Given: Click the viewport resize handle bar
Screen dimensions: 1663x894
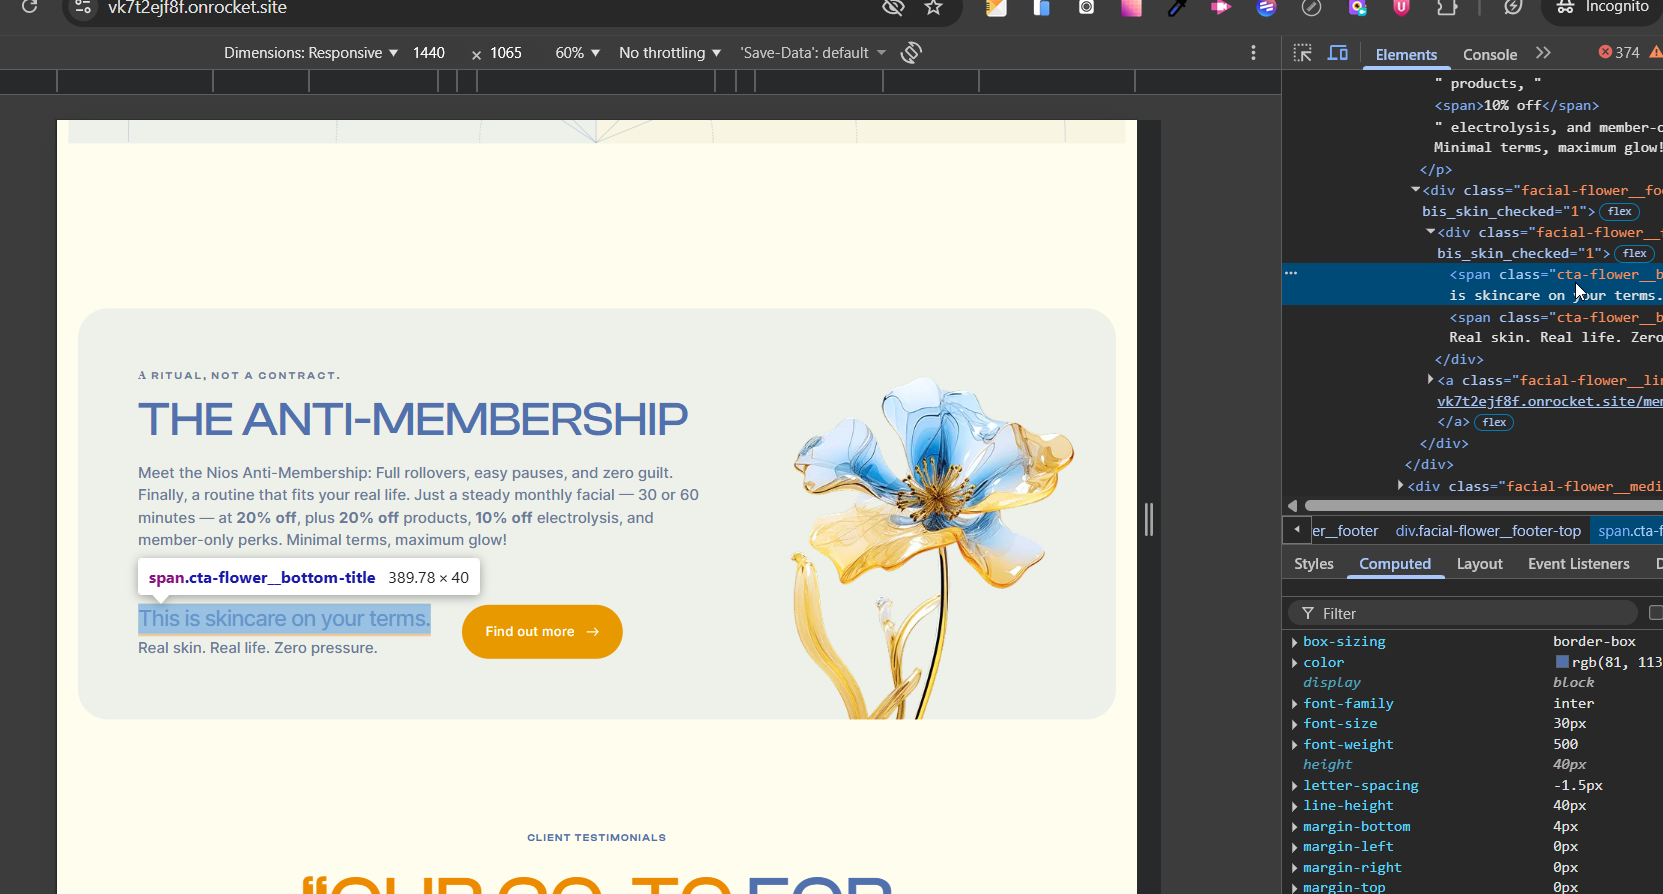Looking at the screenshot, I should 1149,519.
